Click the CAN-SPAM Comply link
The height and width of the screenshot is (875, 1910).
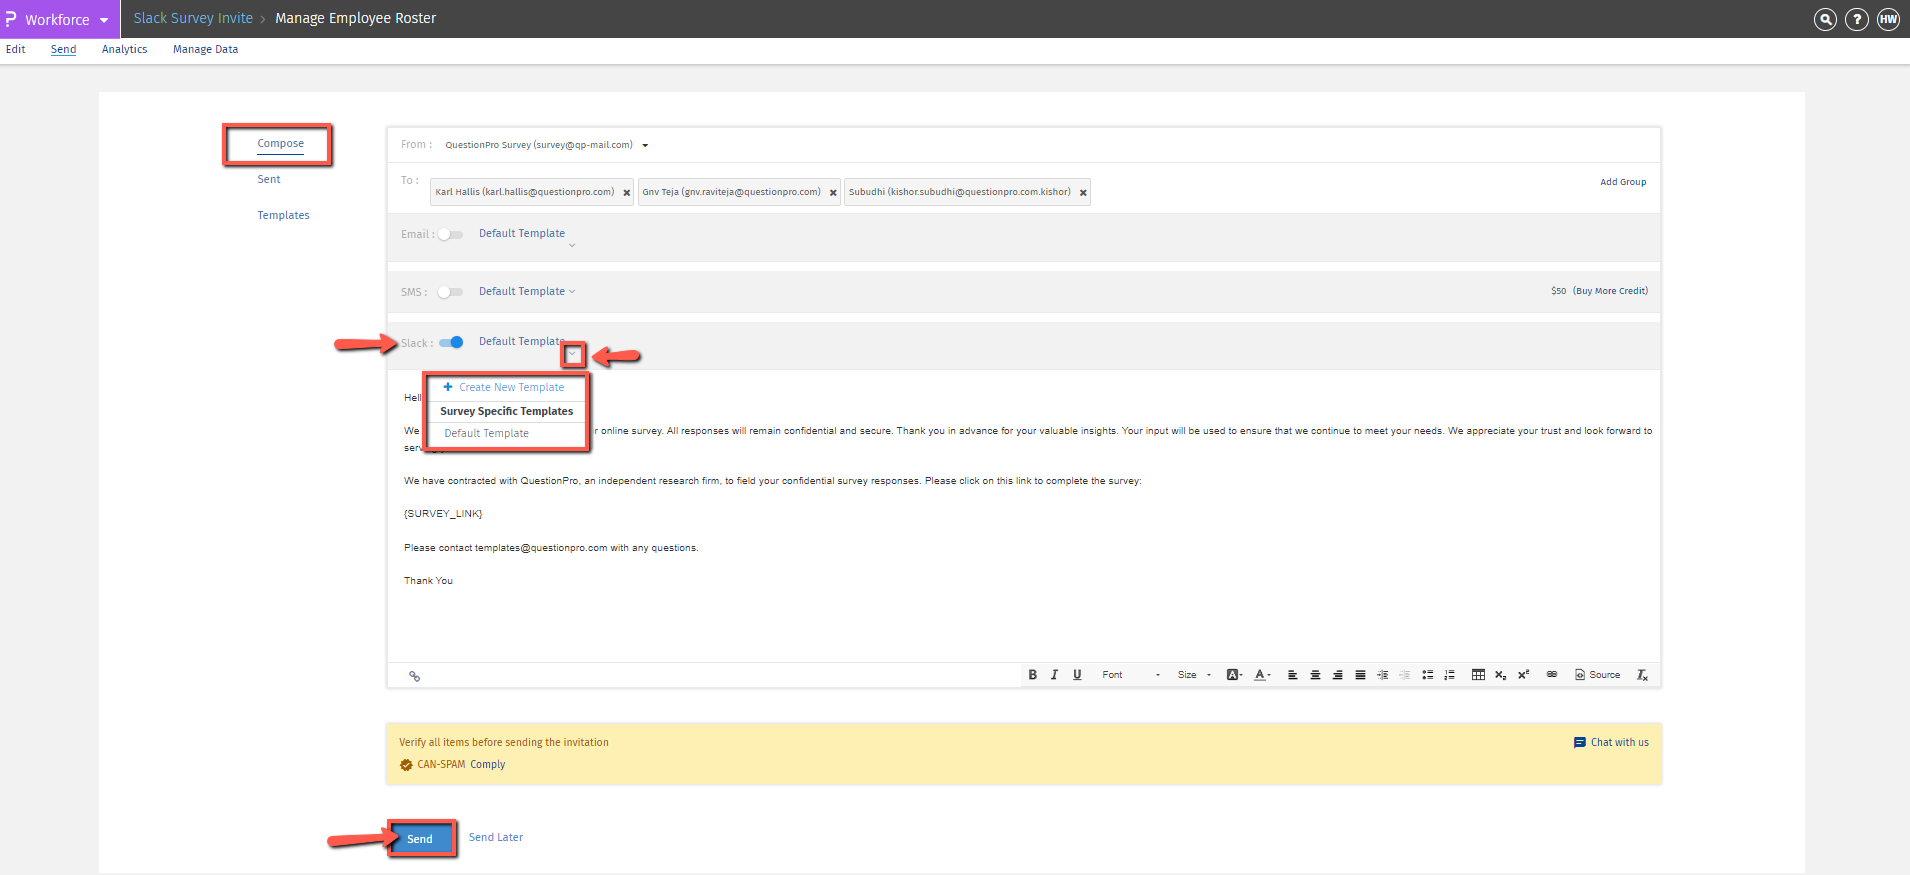488,765
